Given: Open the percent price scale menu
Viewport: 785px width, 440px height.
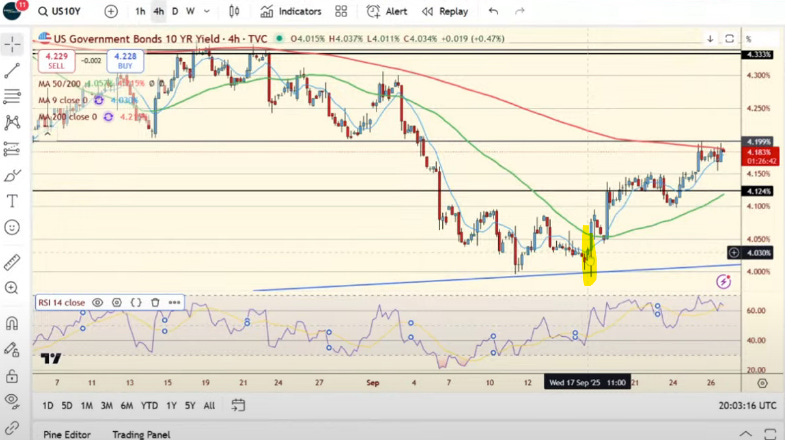Looking at the screenshot, I should 749,39.
